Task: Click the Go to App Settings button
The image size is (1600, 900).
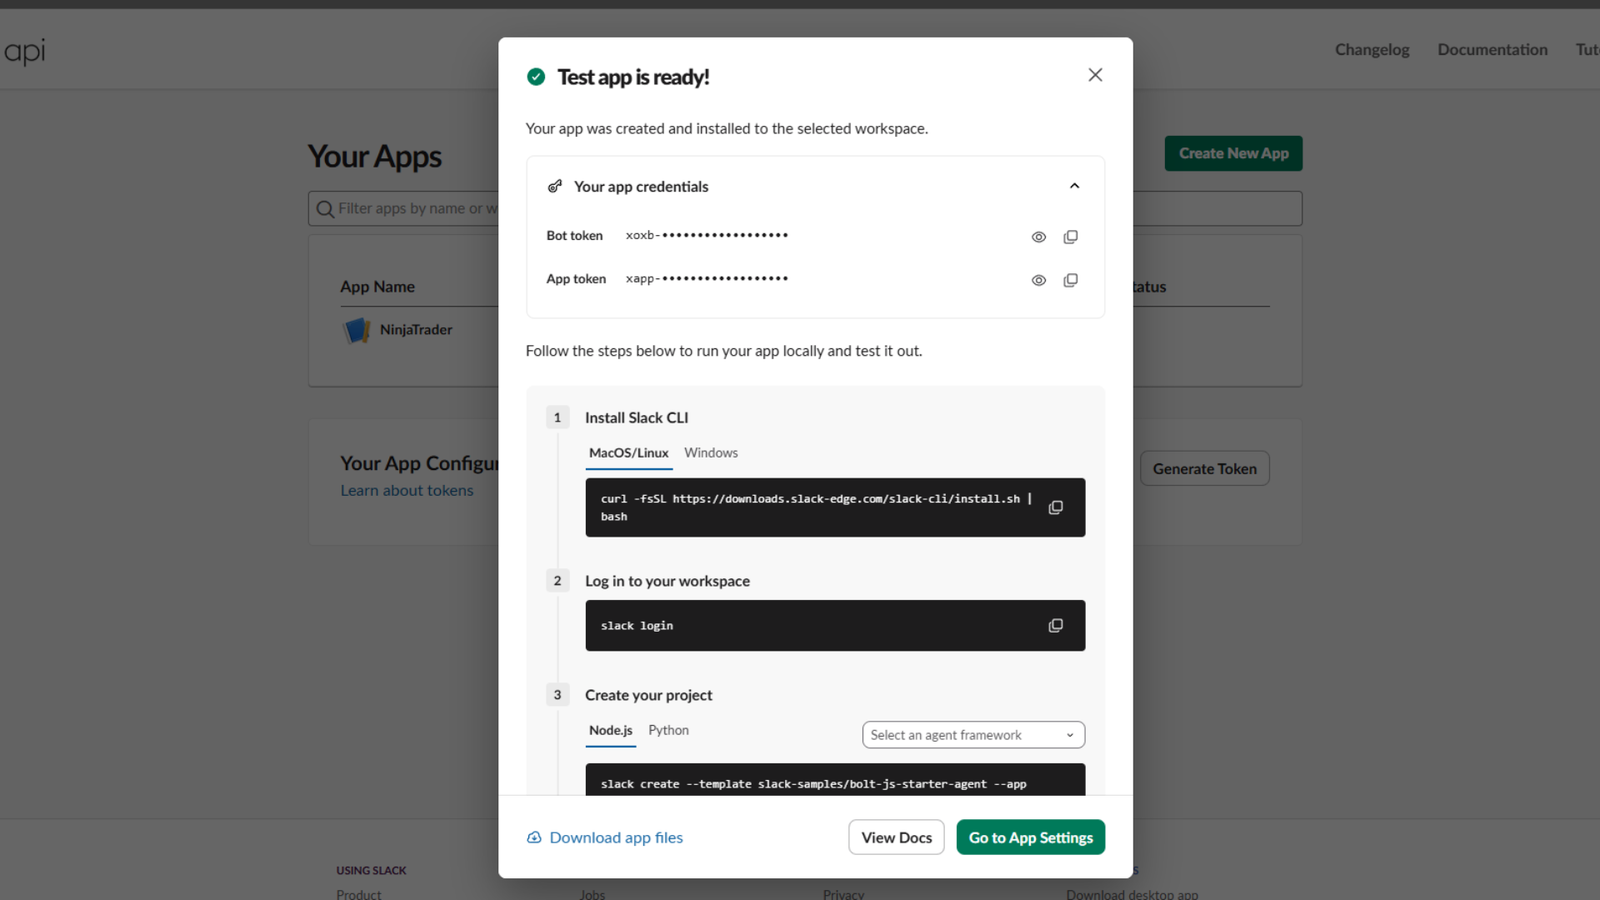Action: [1030, 837]
